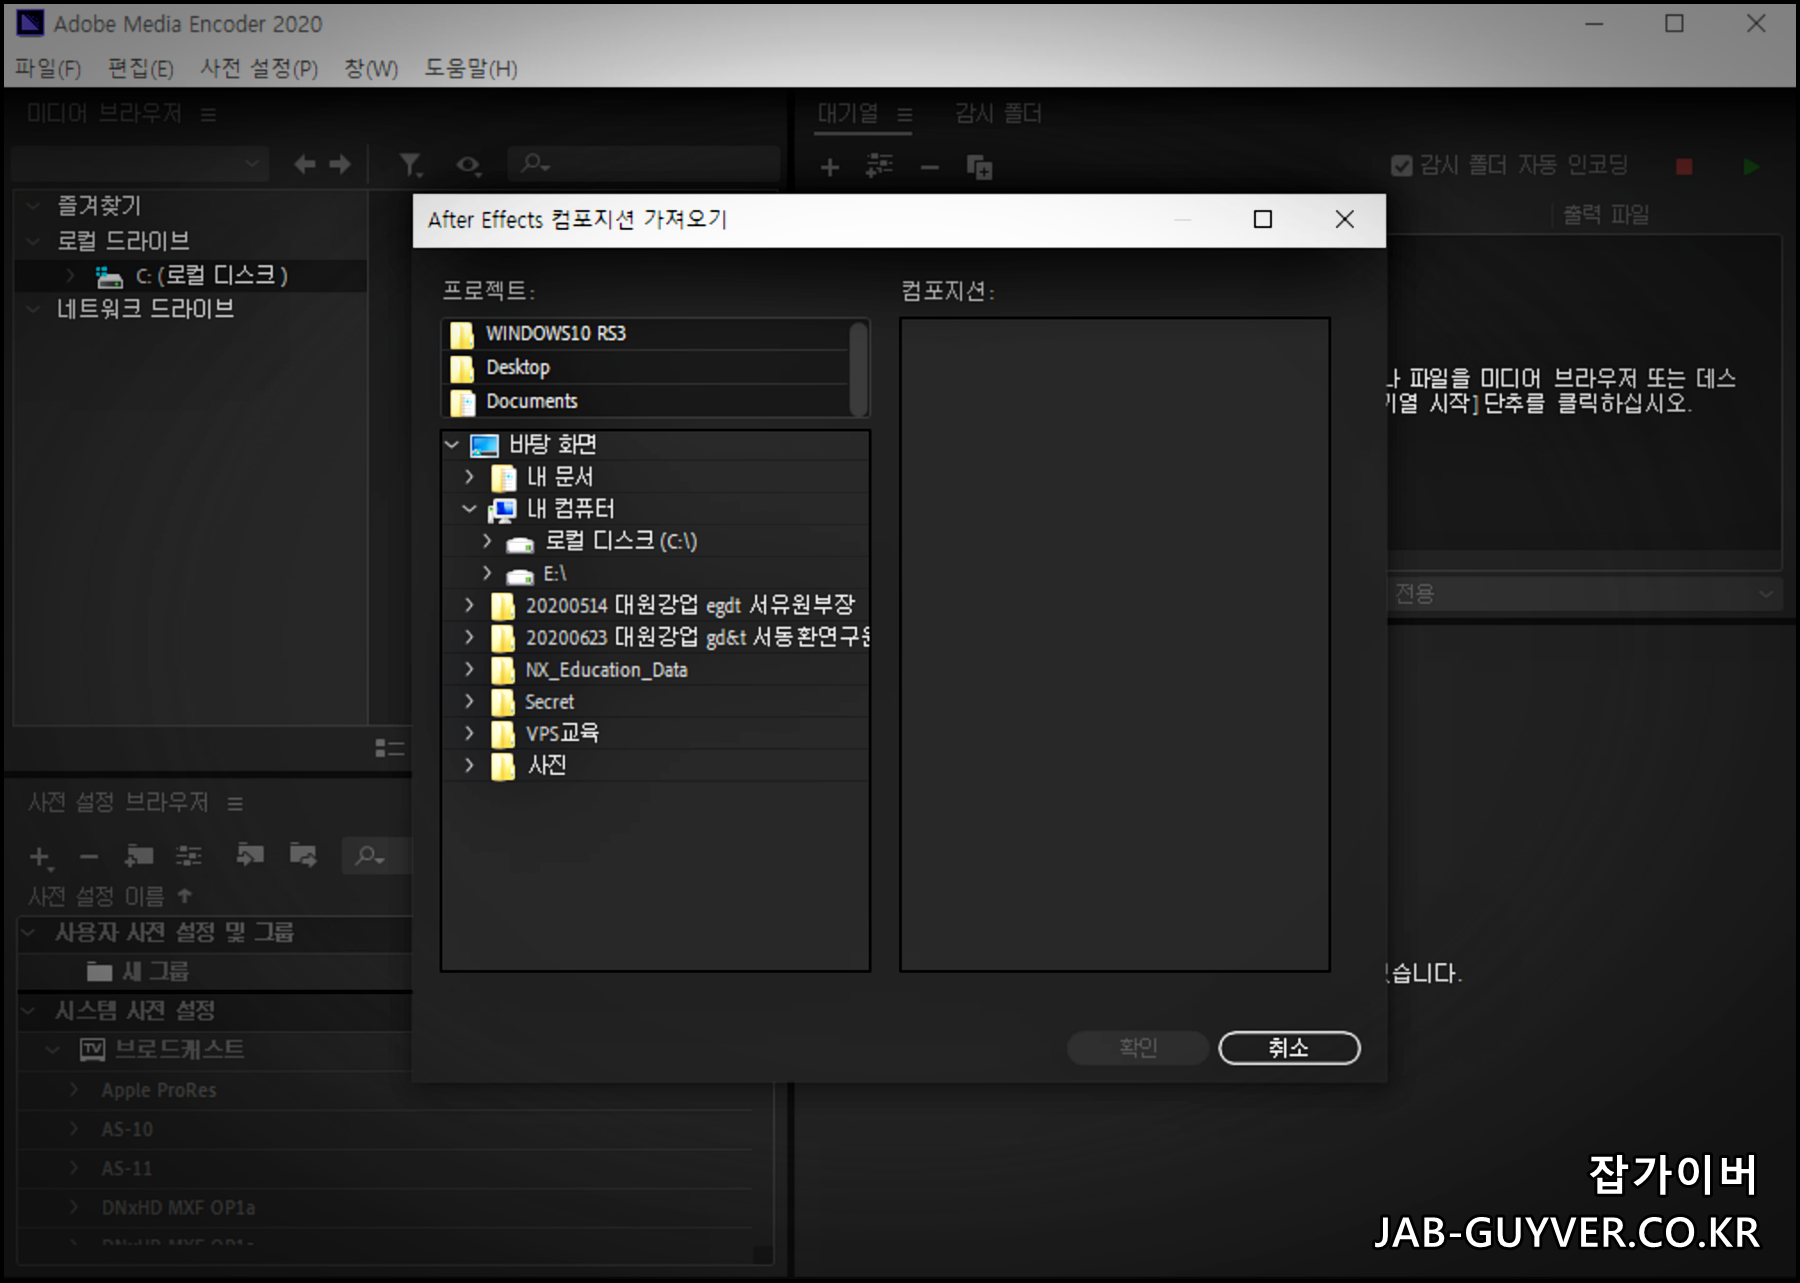Click the queue Duplicate icon
1800x1283 pixels.
[980, 167]
